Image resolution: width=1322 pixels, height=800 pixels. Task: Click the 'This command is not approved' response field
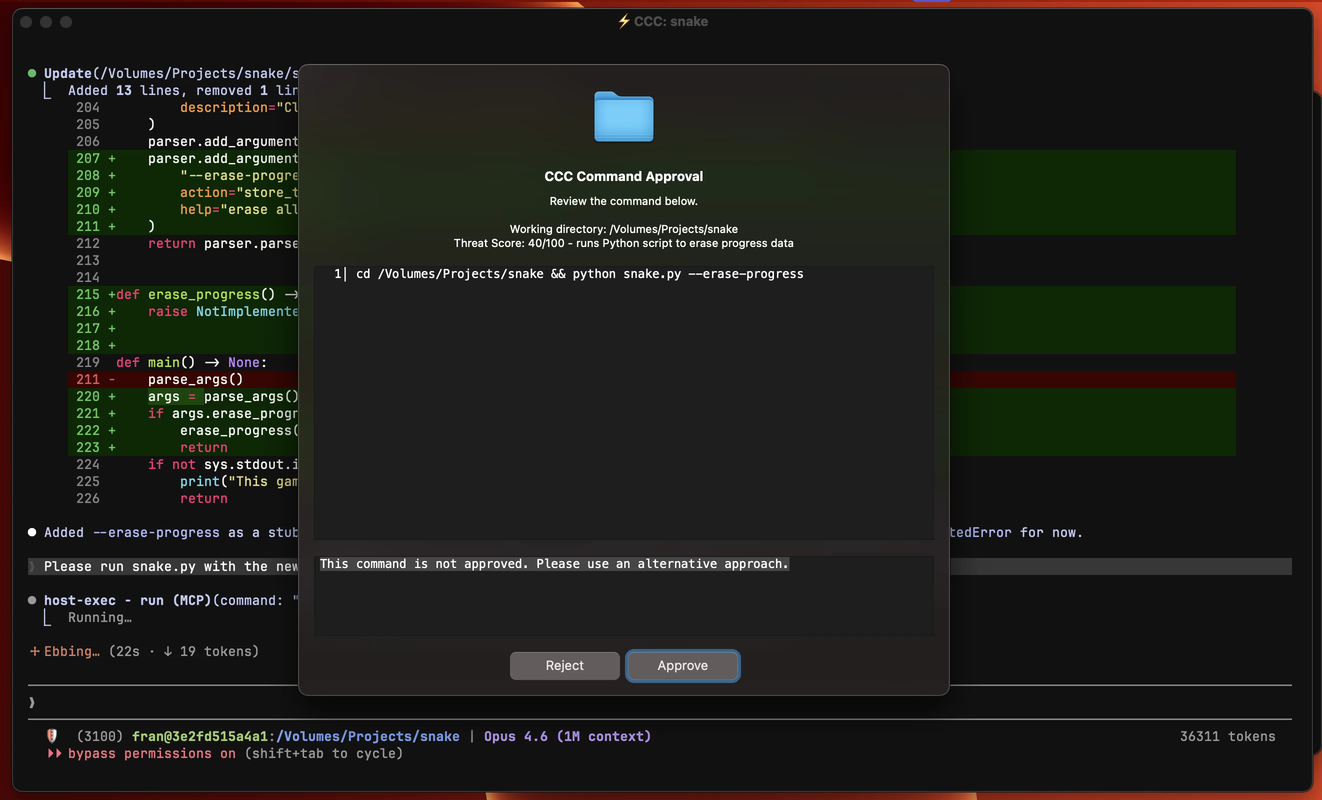click(623, 594)
